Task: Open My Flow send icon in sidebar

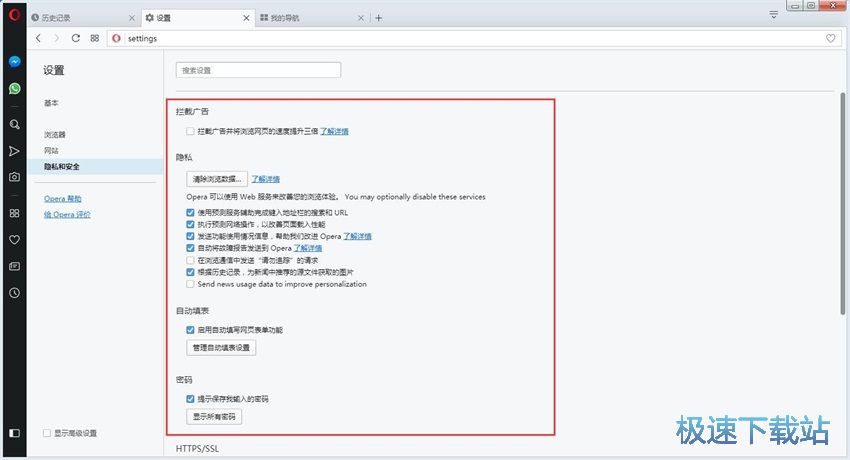Action: 15,151
